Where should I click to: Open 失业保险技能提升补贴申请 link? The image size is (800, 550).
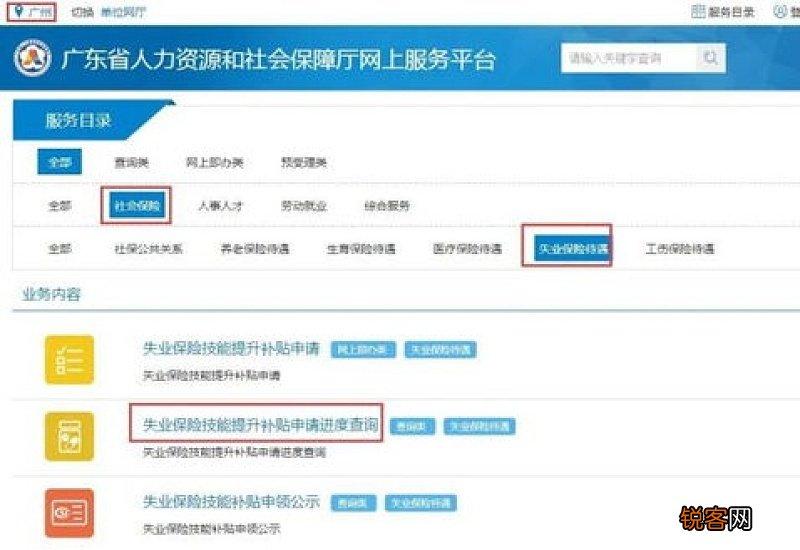231,349
